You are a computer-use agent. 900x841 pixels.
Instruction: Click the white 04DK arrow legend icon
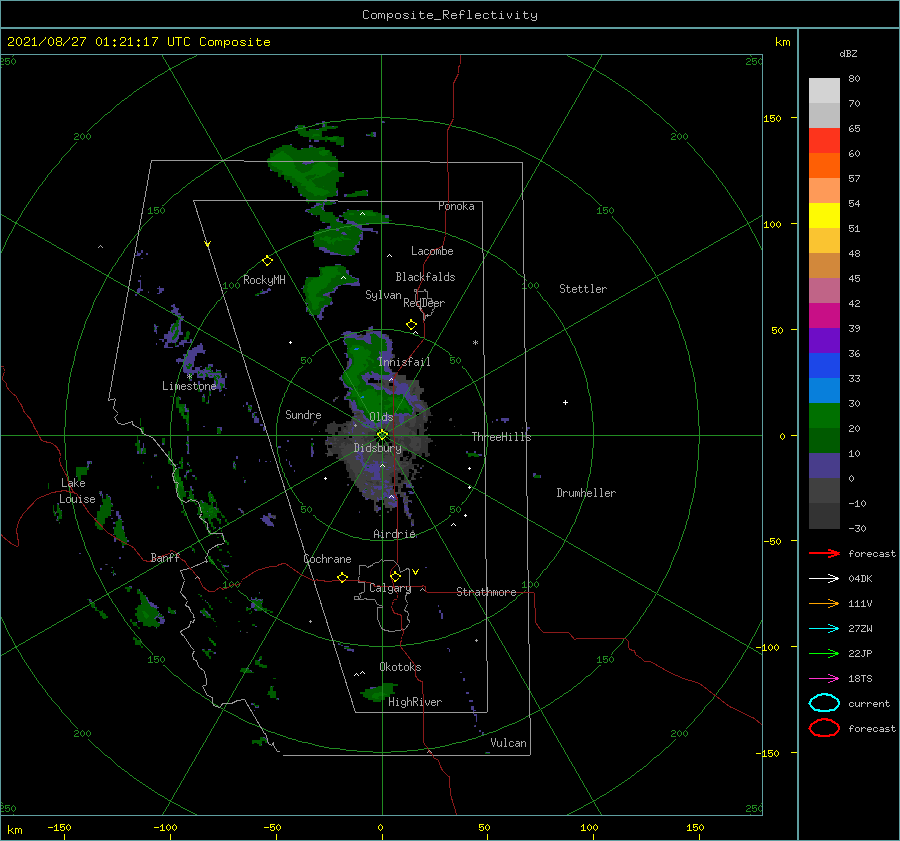pos(824,578)
